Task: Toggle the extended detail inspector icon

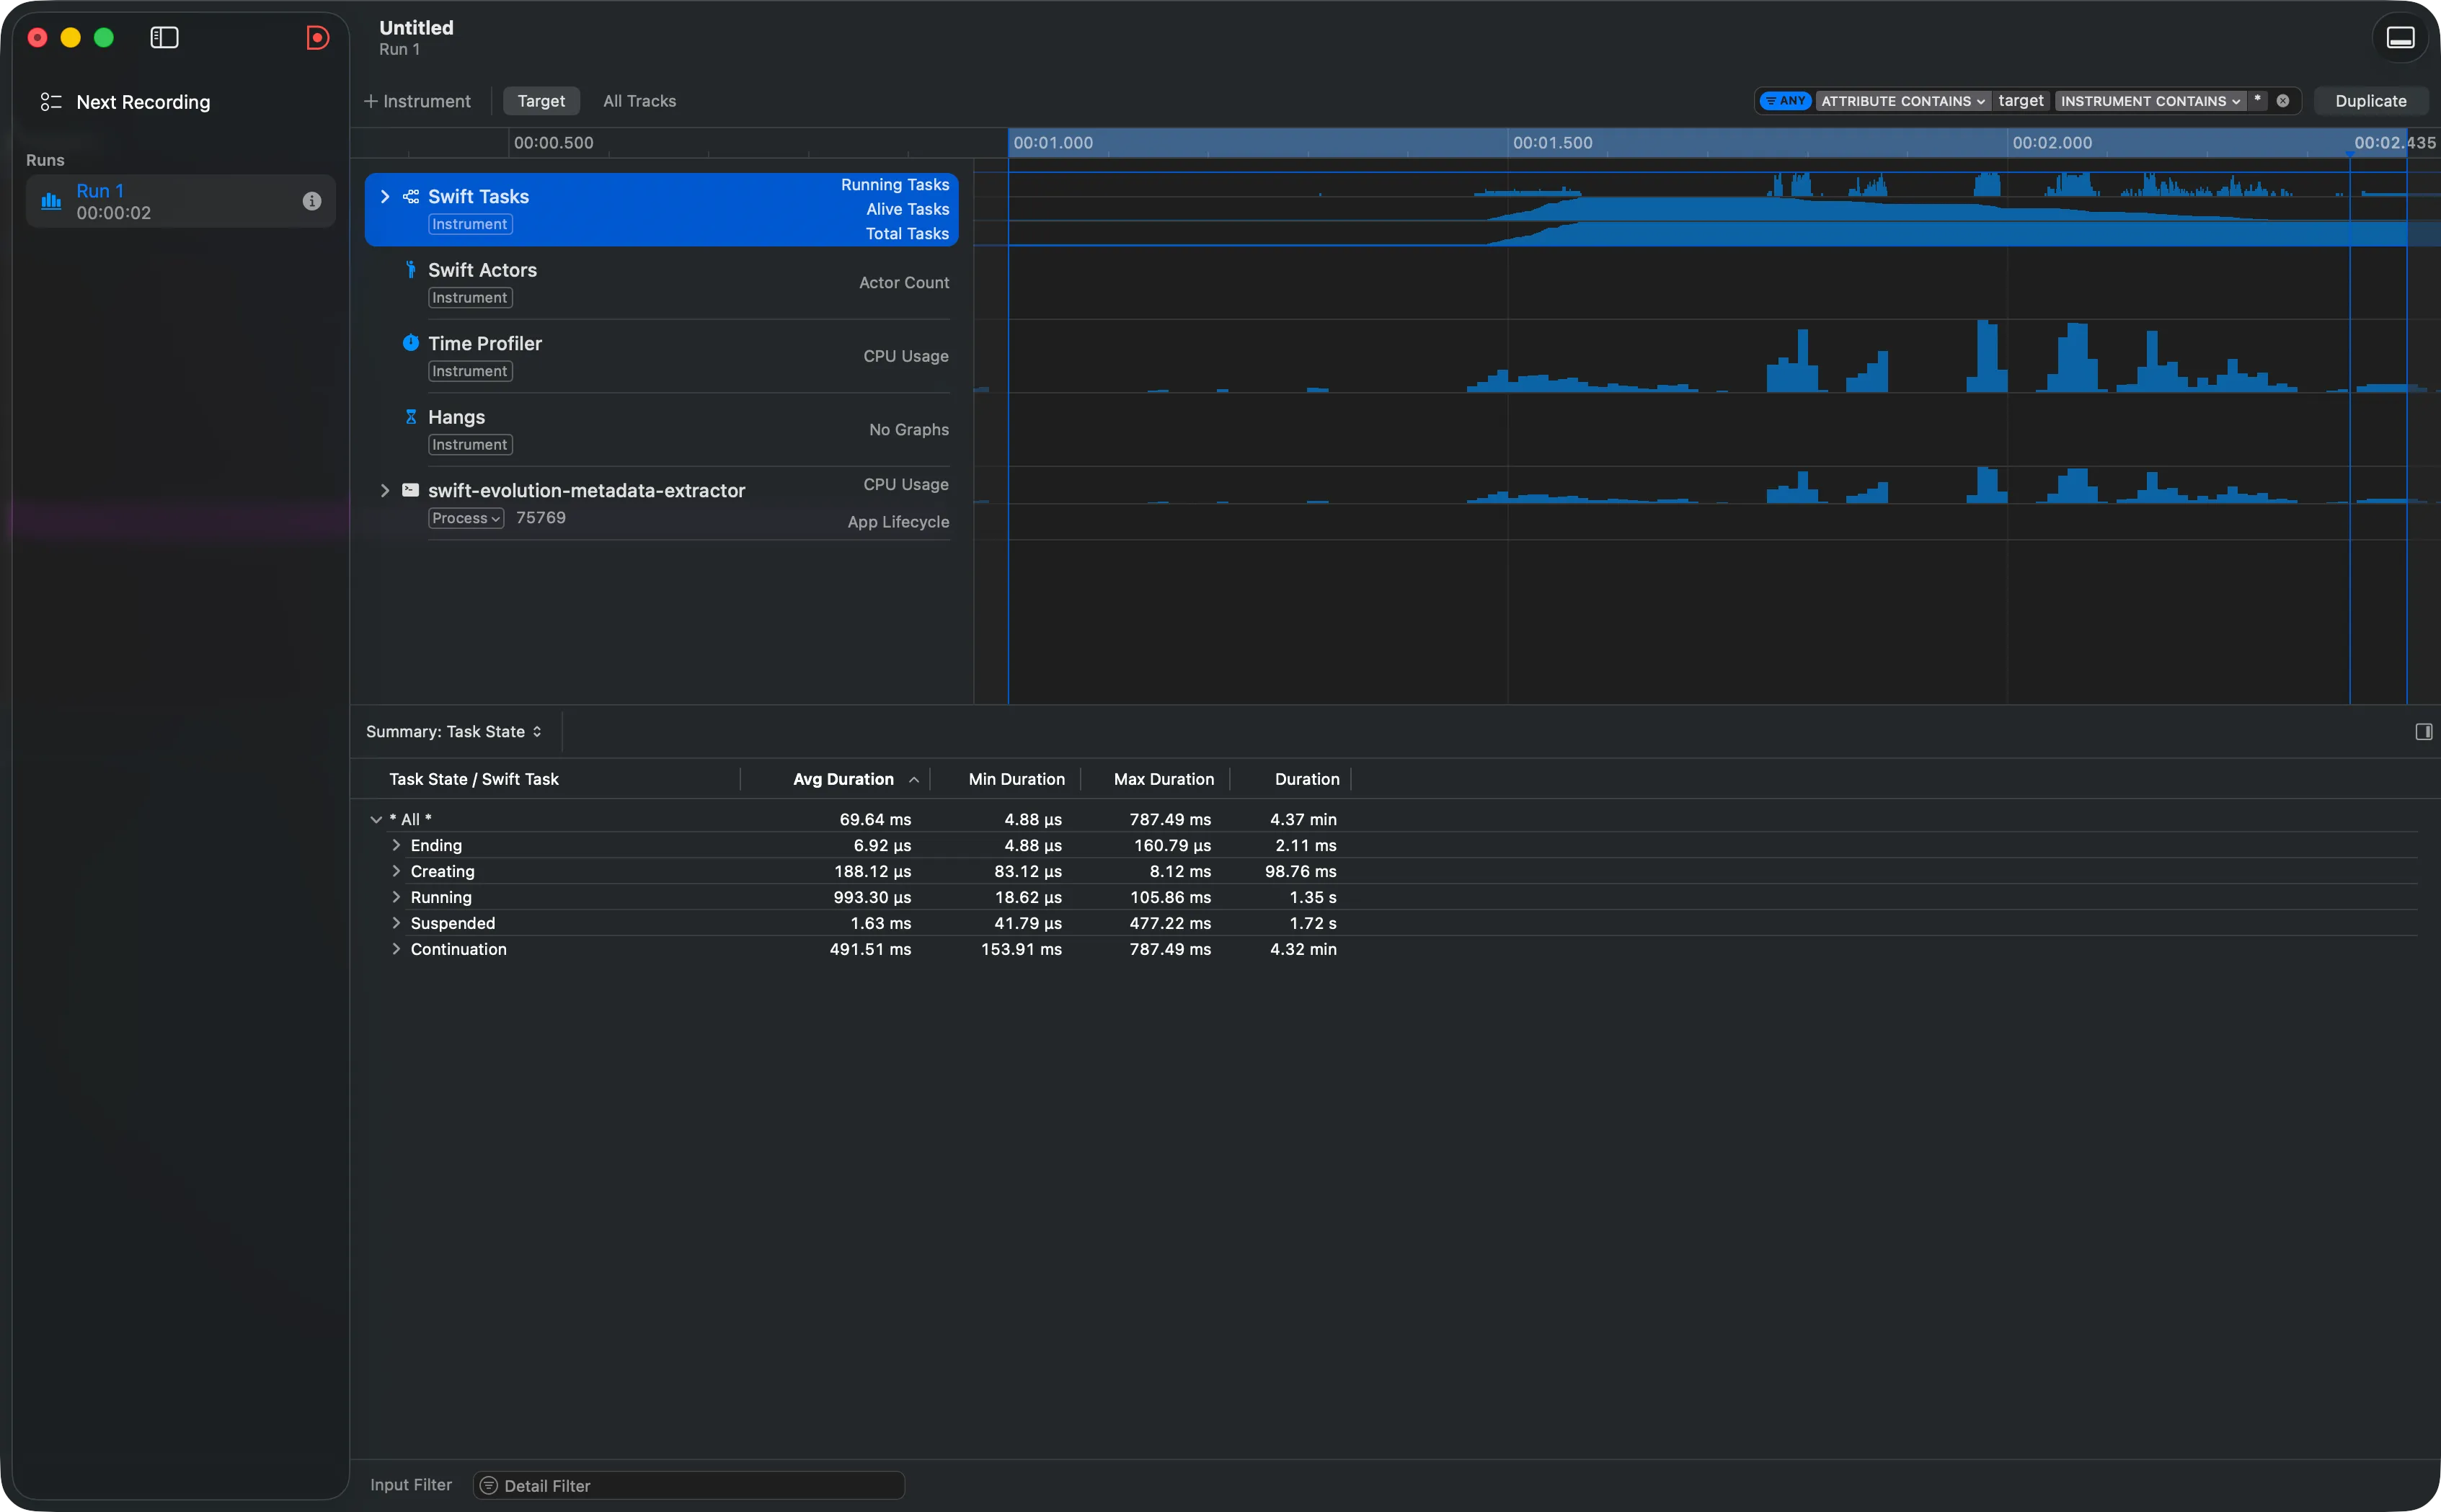Action: 2424,732
